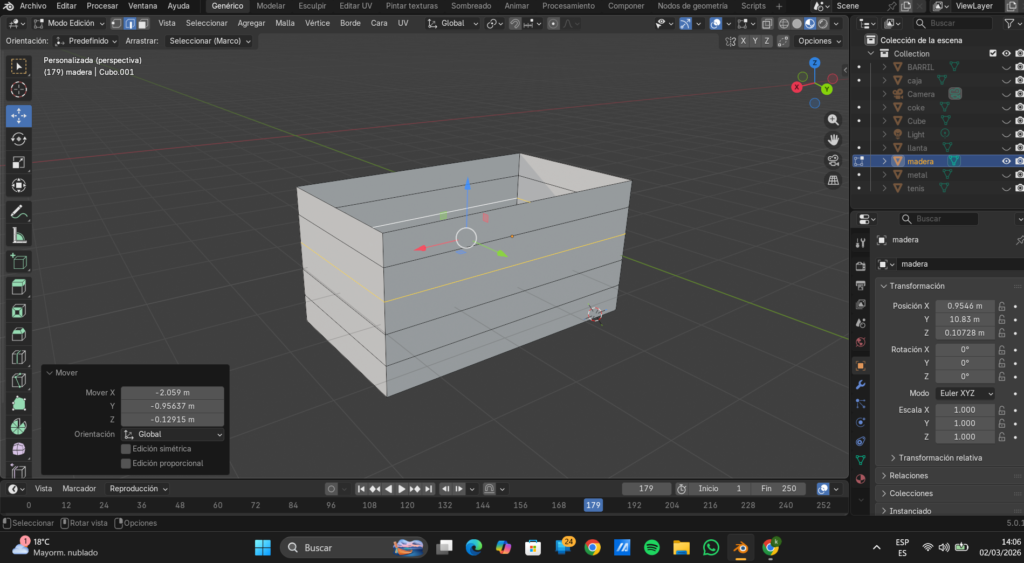Hide the madera object with eye icon

pos(1006,161)
